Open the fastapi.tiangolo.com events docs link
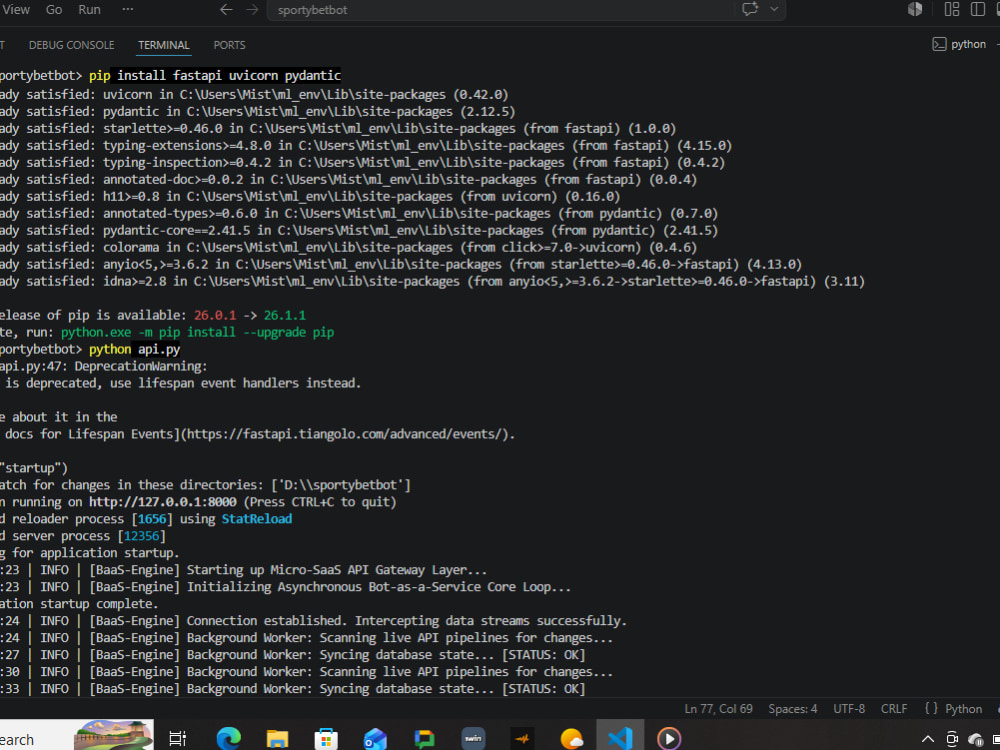 346,434
